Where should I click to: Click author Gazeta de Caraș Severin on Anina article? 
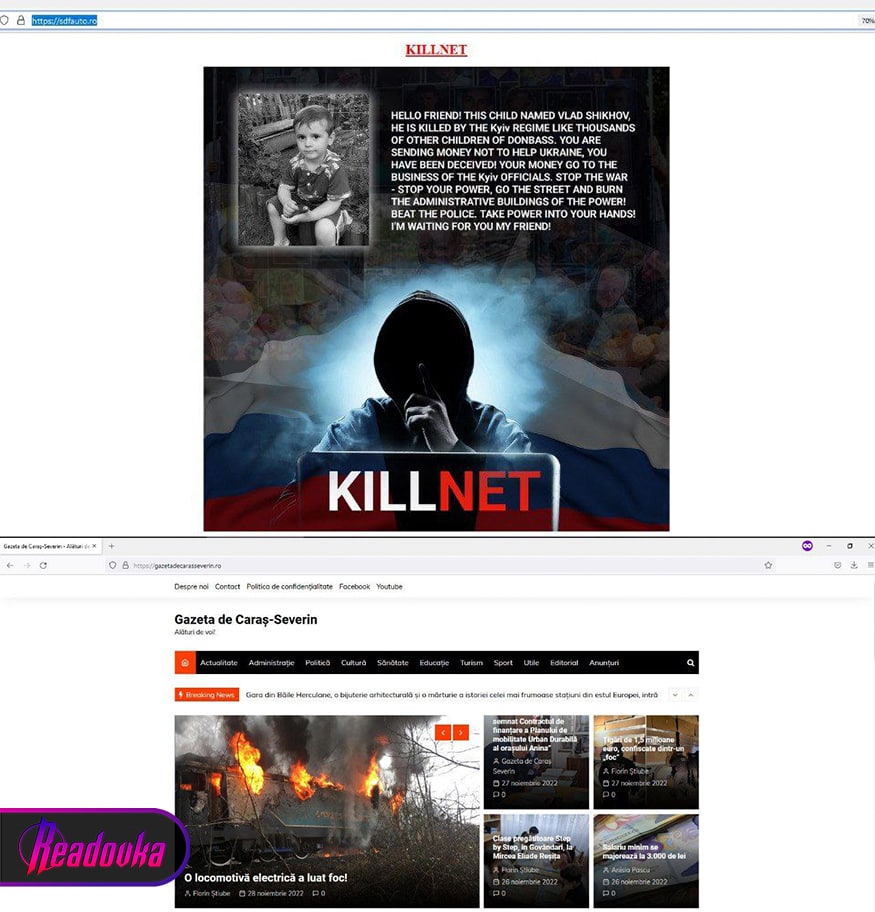522,766
